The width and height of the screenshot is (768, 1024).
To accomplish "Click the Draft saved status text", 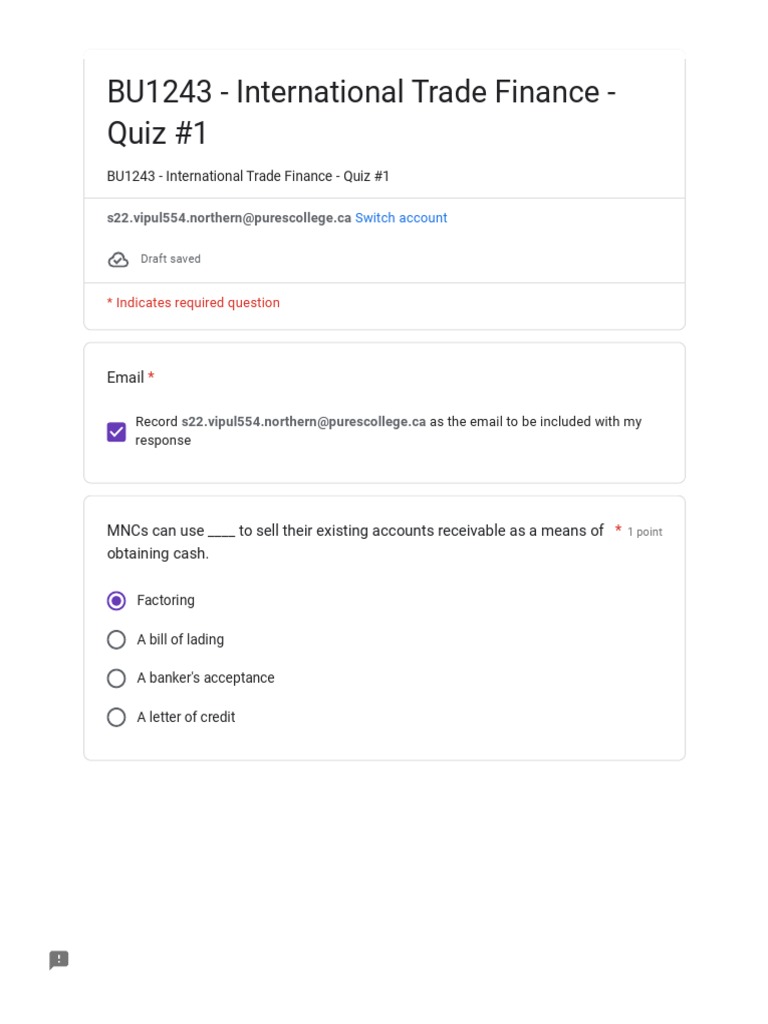I will (x=170, y=259).
